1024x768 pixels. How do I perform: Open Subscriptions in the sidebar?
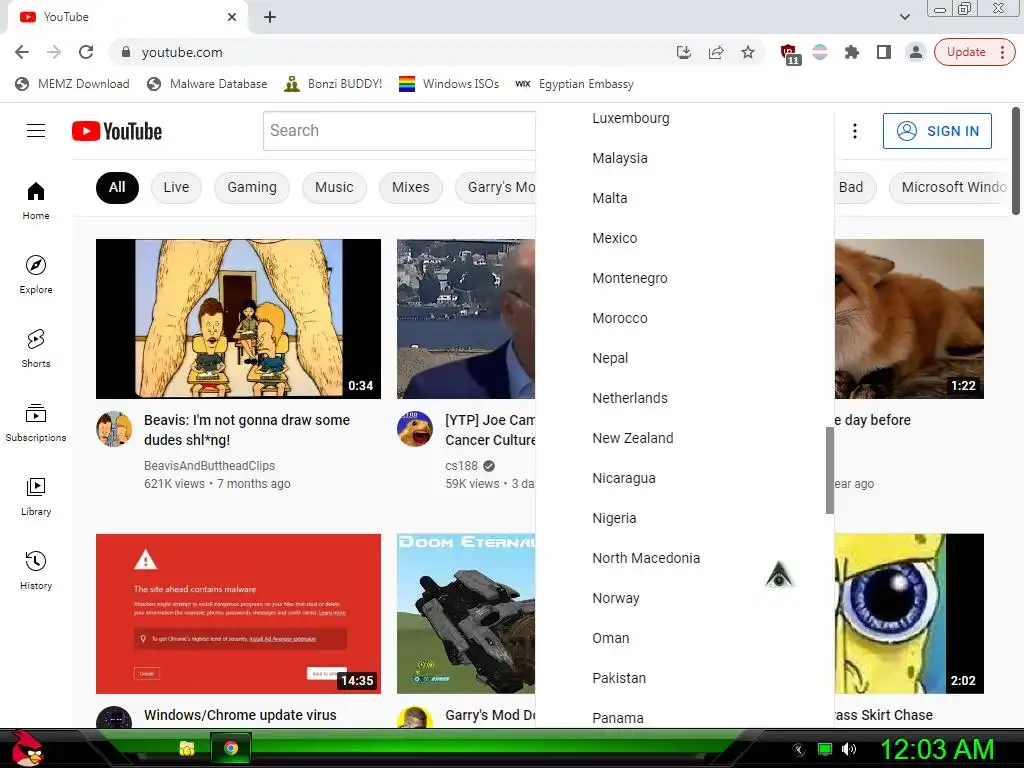pos(36,423)
